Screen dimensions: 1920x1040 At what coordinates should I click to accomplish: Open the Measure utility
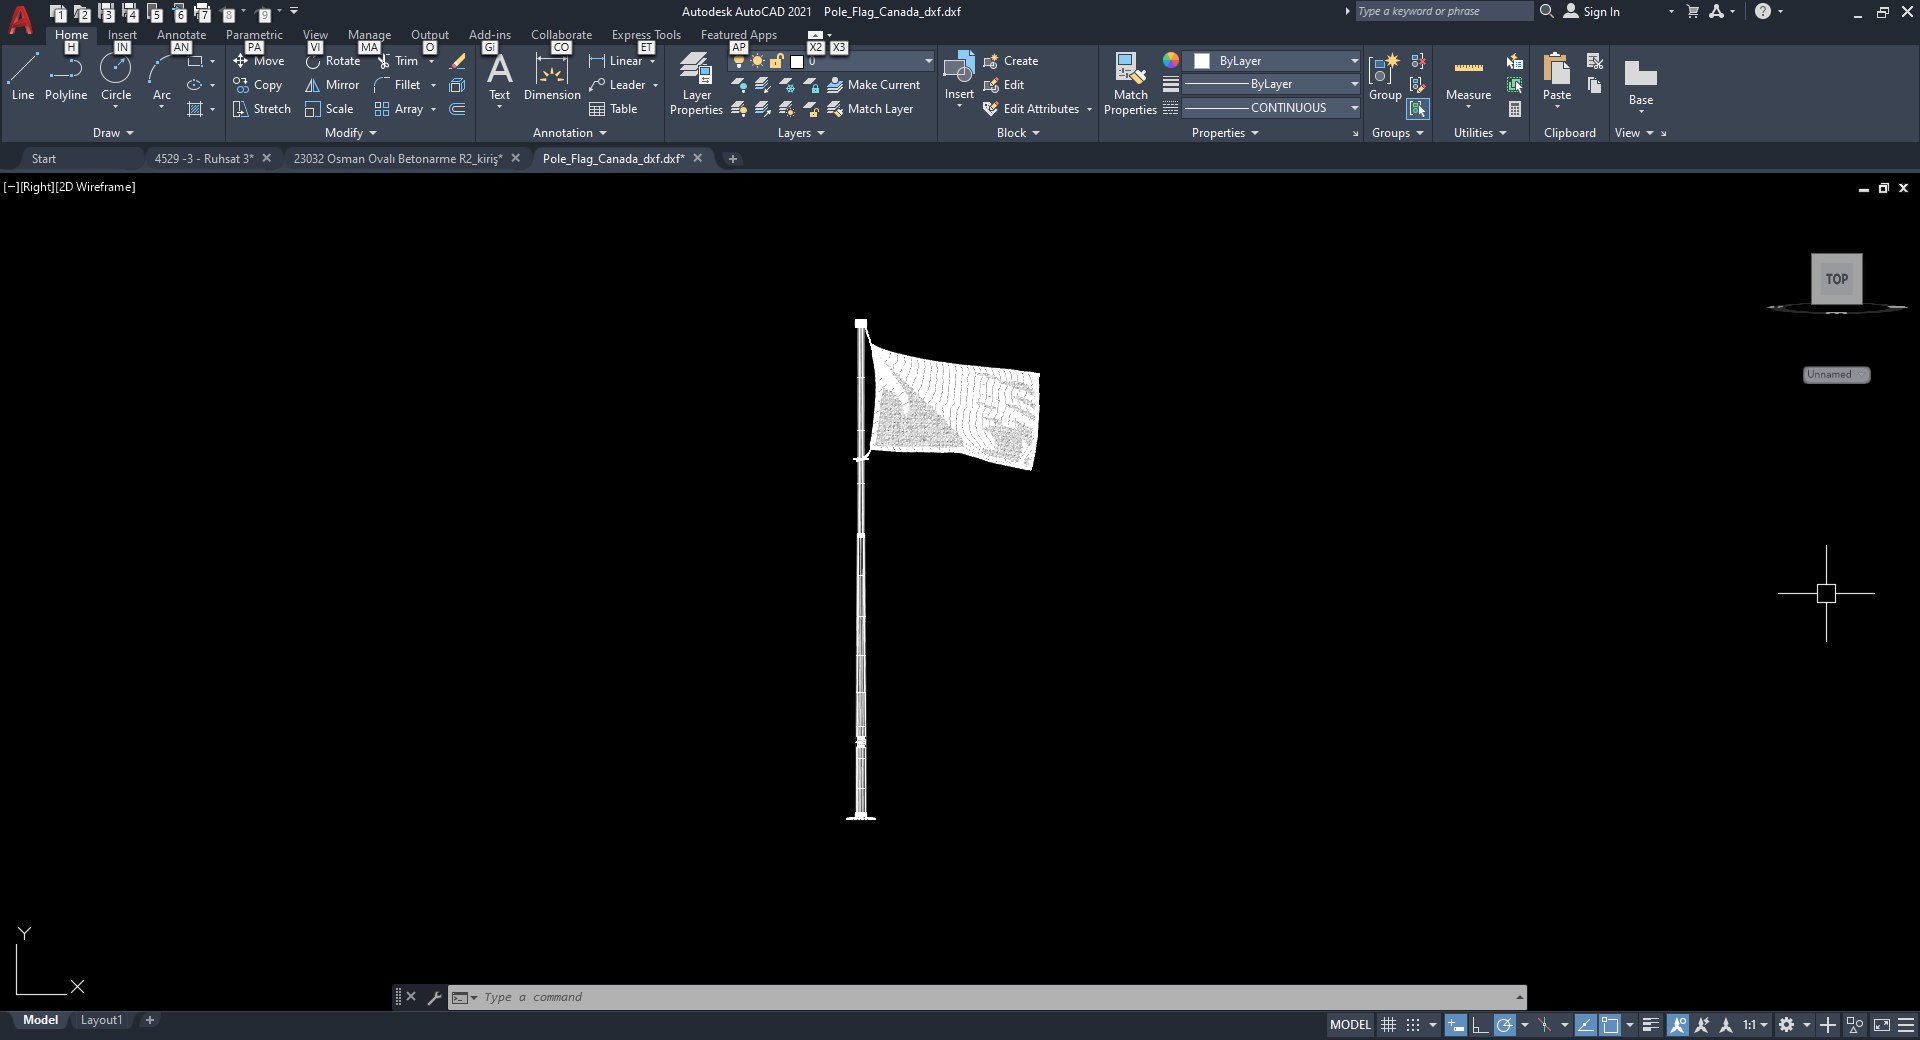pyautogui.click(x=1468, y=77)
